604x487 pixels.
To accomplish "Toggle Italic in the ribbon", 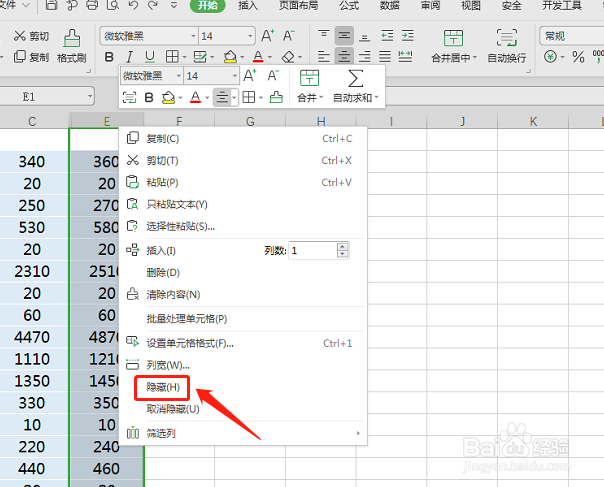I will (x=129, y=57).
